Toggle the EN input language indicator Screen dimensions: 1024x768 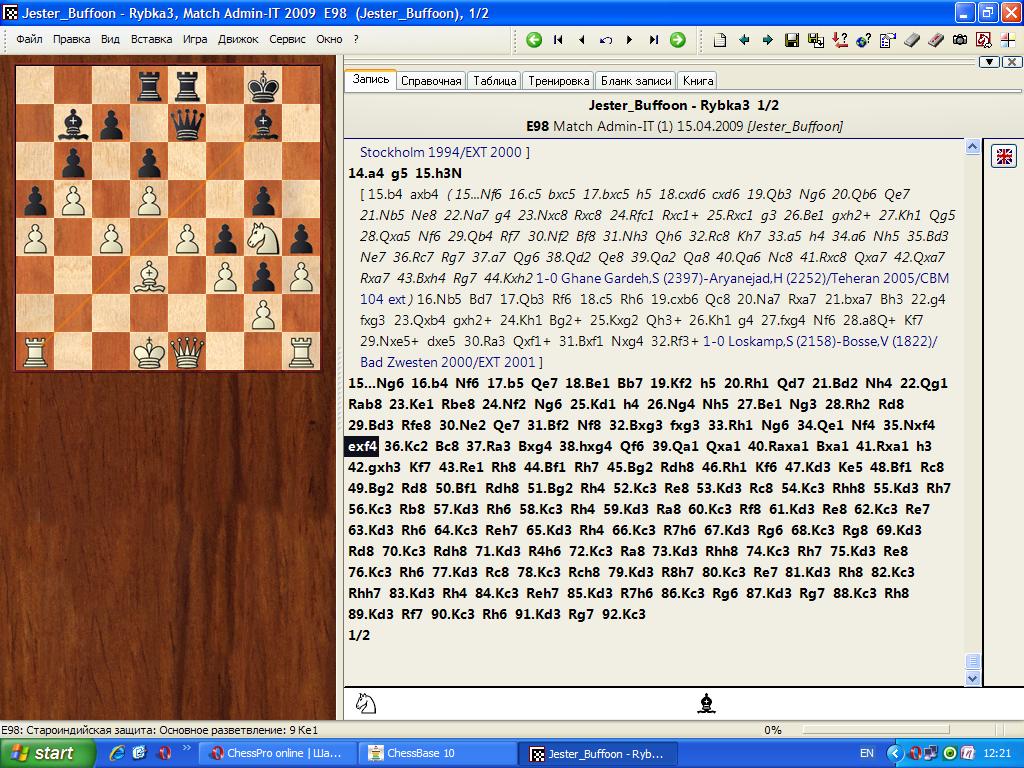point(866,753)
